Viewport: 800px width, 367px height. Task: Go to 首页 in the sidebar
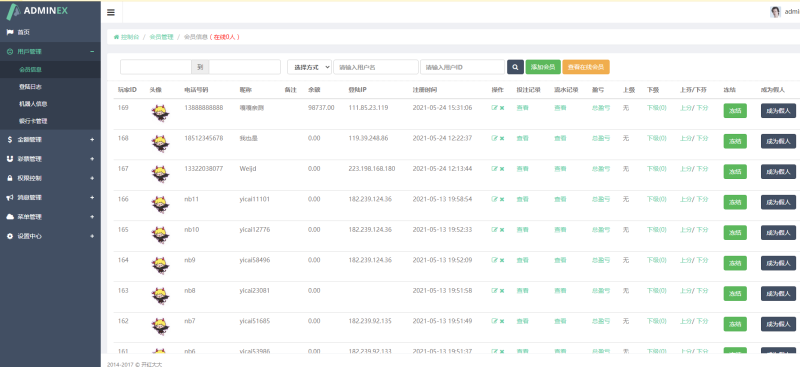50,32
